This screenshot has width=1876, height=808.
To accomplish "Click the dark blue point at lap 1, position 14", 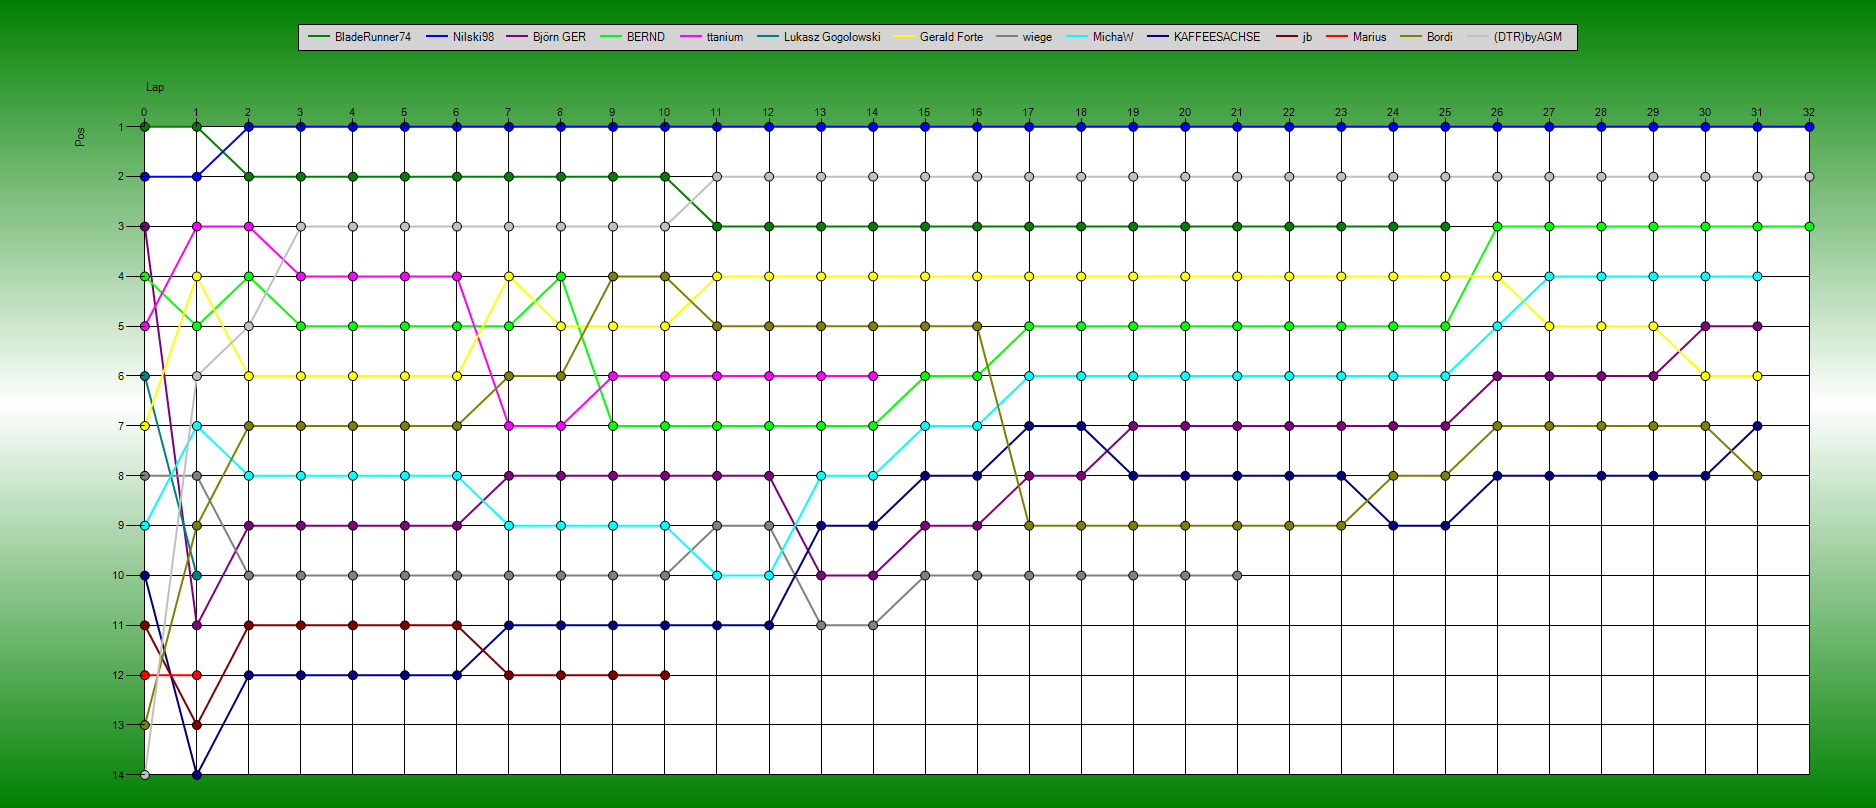I will [197, 775].
